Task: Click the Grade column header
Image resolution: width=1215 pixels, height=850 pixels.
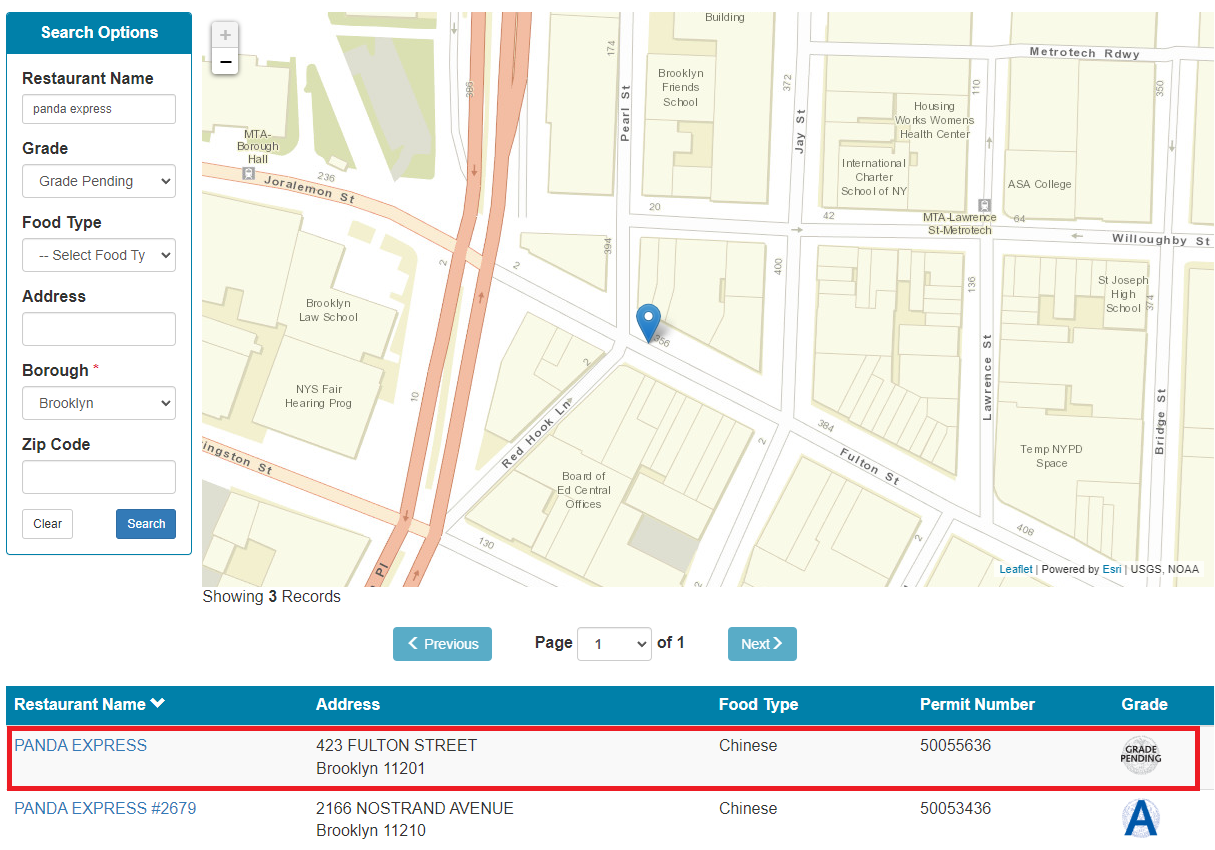Action: (1144, 704)
